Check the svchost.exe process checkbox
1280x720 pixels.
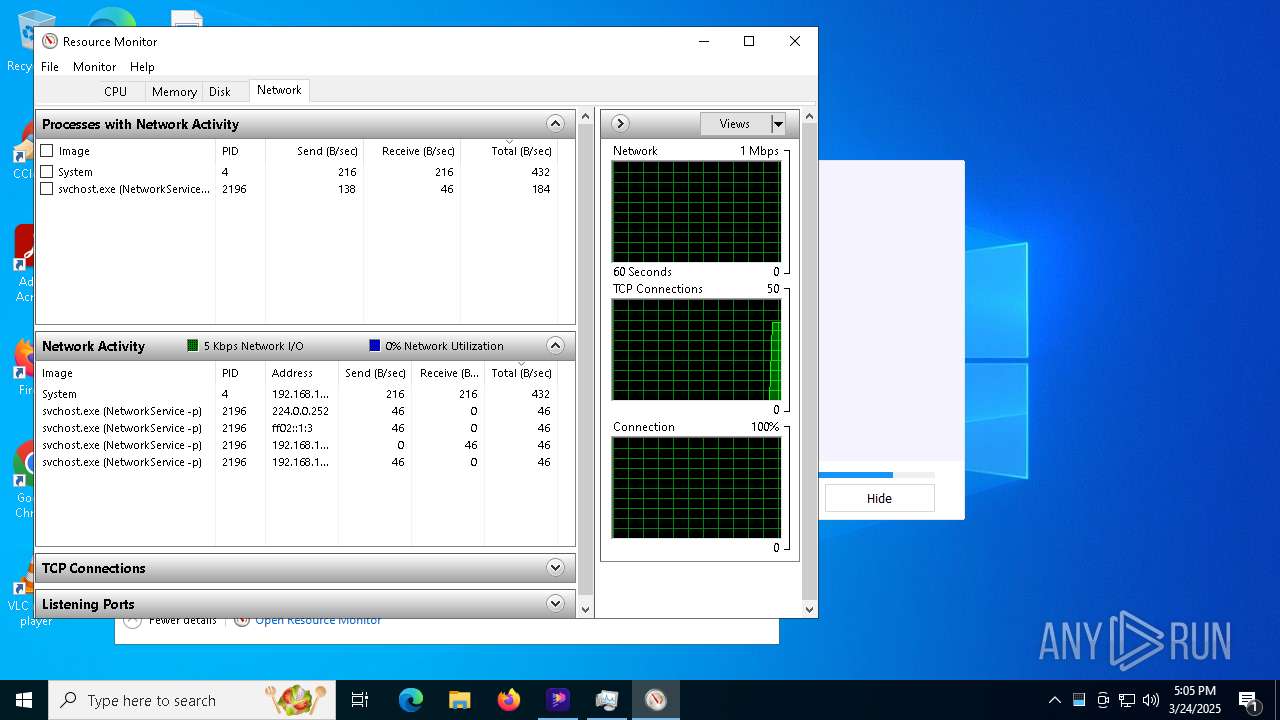click(x=47, y=189)
